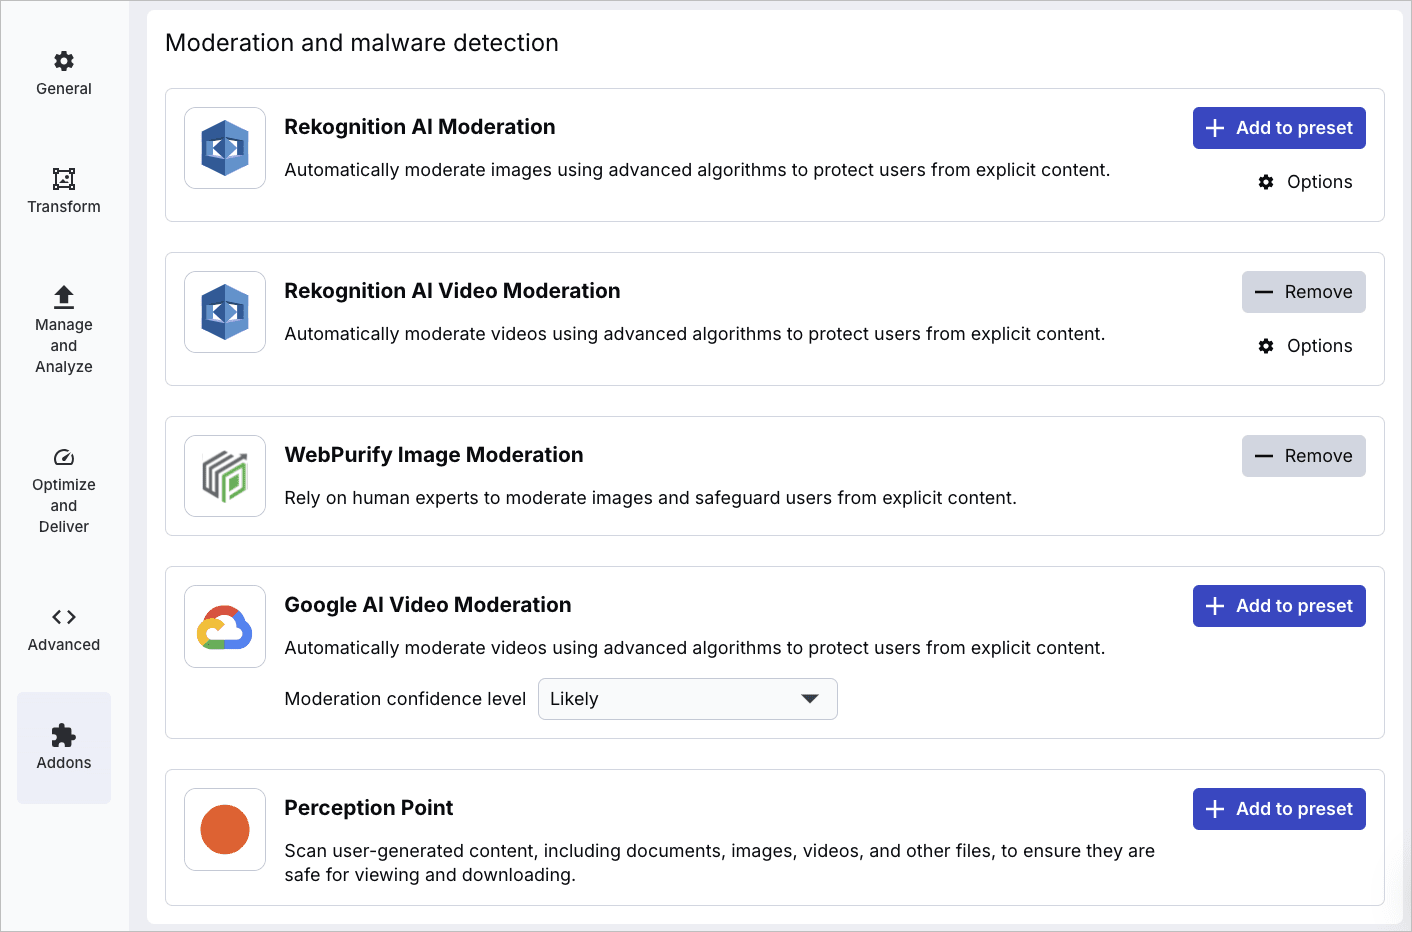Click the Addons puzzle-piece icon
1412x932 pixels.
click(63, 735)
